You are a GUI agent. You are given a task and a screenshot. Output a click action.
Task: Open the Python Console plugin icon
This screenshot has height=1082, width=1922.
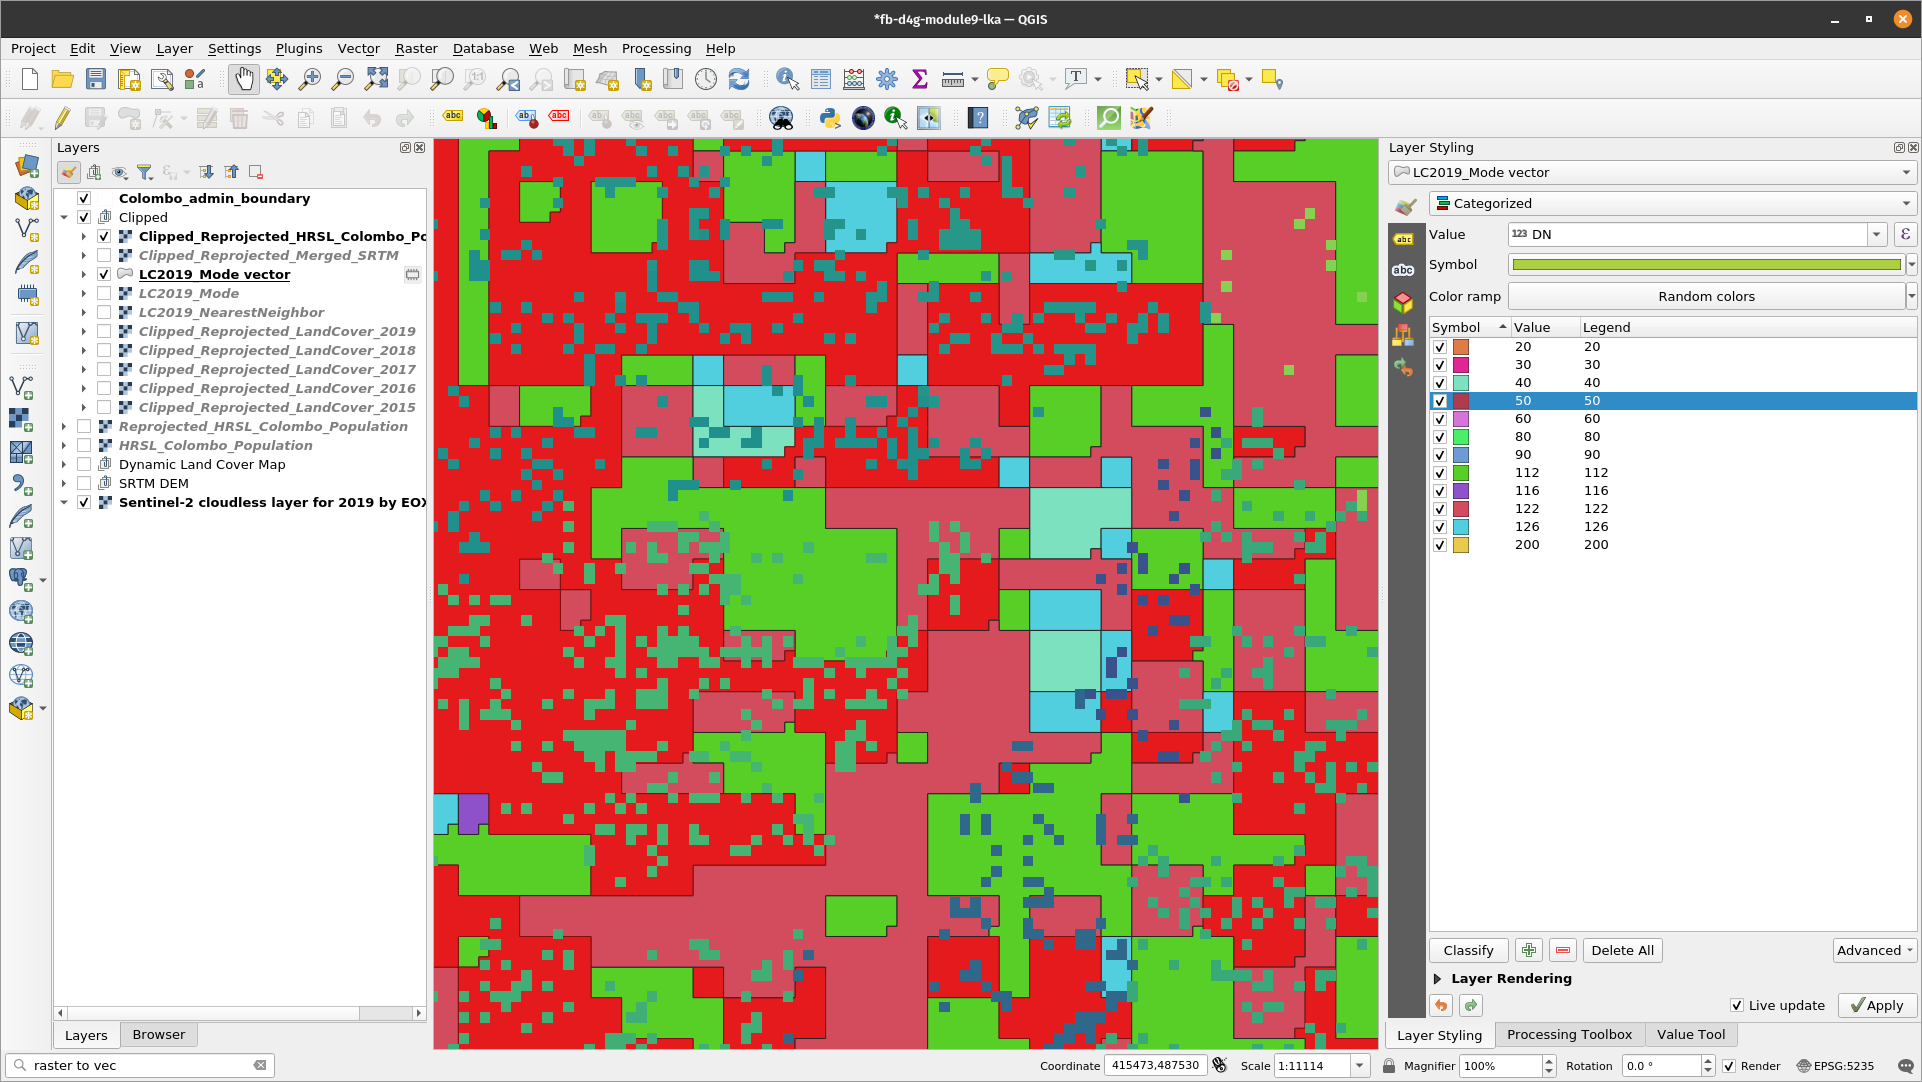click(x=828, y=119)
